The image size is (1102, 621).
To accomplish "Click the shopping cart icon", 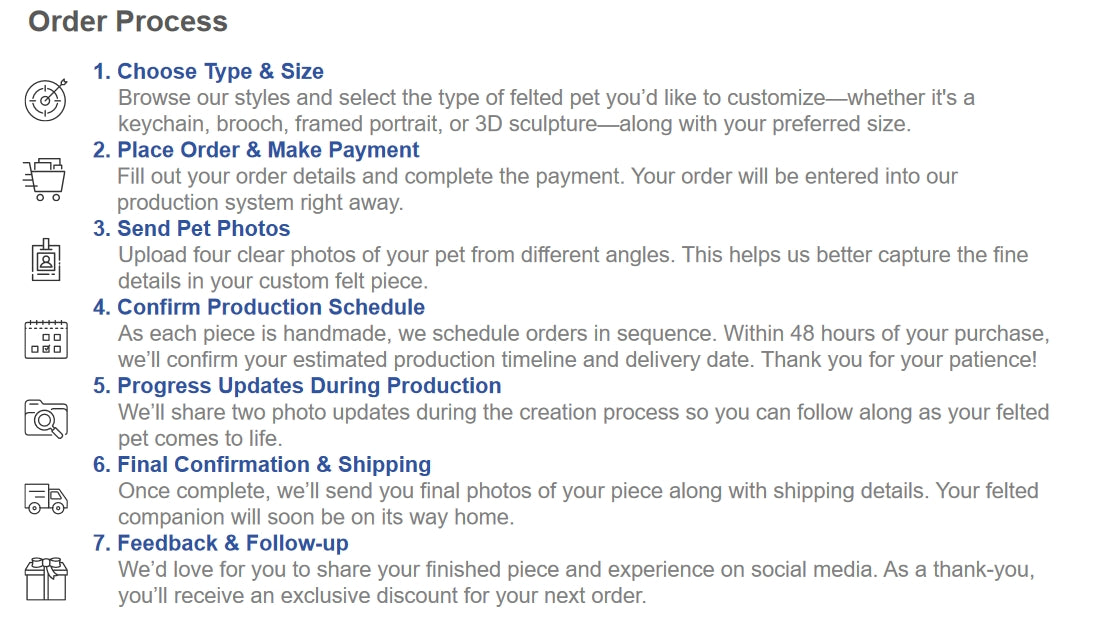I will pos(44,180).
